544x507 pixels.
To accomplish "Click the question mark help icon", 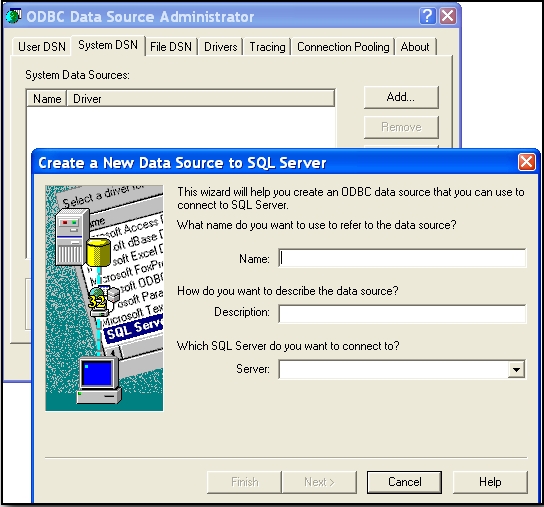I will [x=427, y=16].
